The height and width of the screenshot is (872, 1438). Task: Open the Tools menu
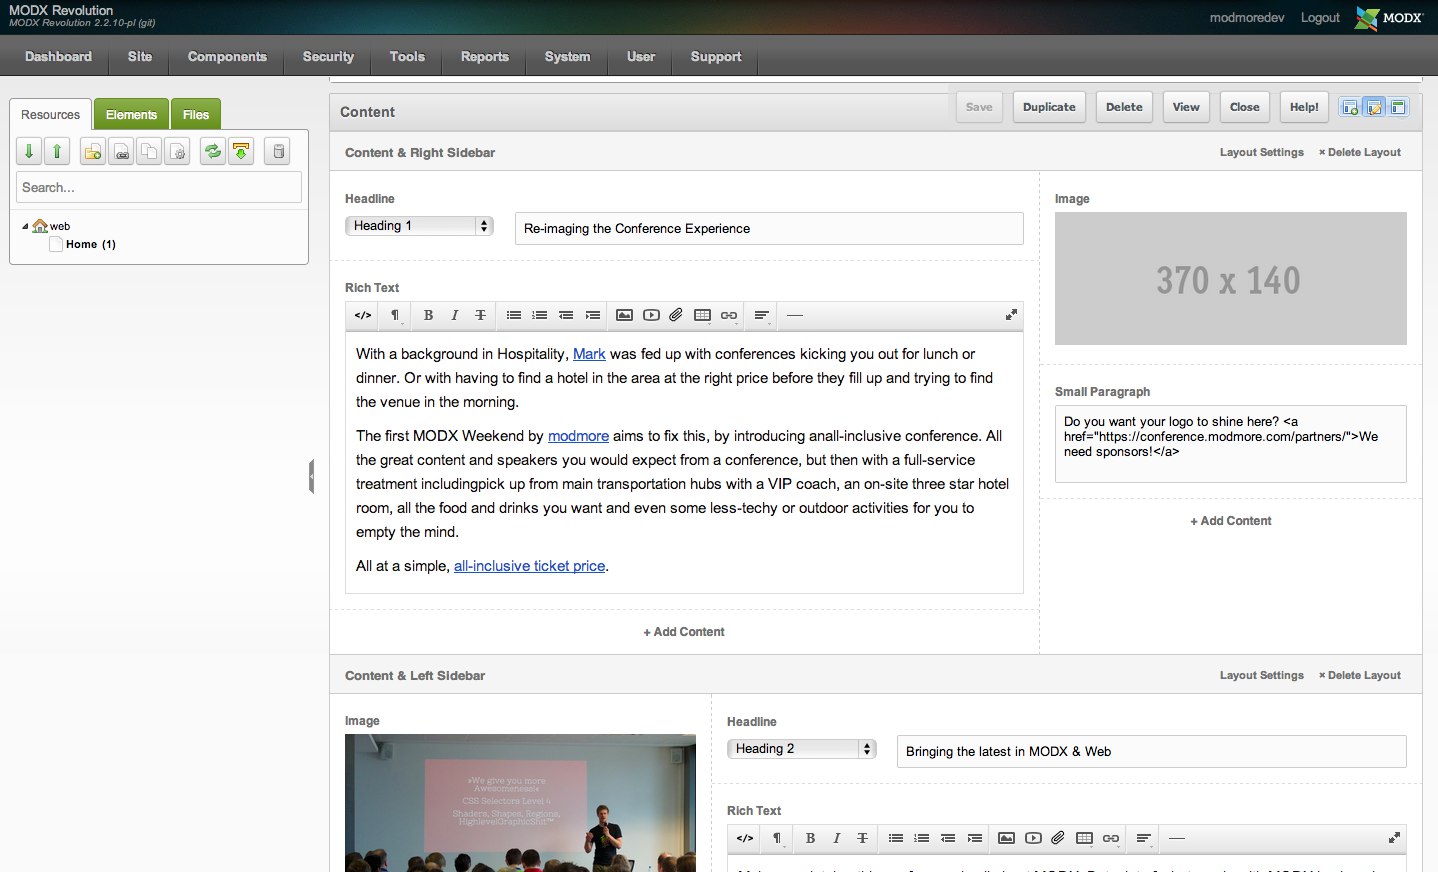407,57
